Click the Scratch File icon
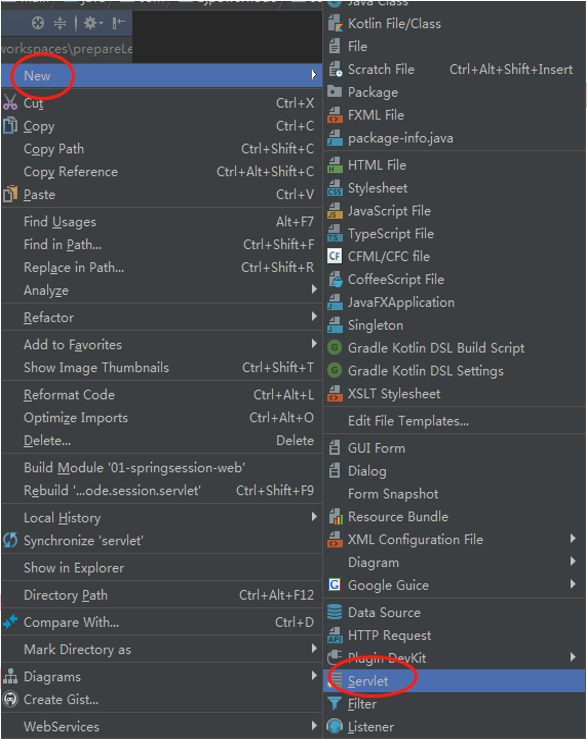 pyautogui.click(x=335, y=69)
